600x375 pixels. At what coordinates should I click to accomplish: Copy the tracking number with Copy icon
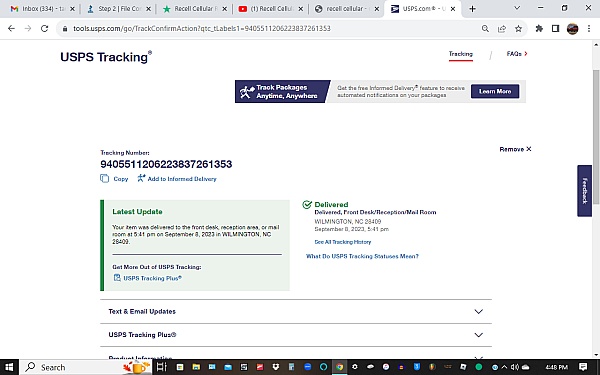[104, 179]
